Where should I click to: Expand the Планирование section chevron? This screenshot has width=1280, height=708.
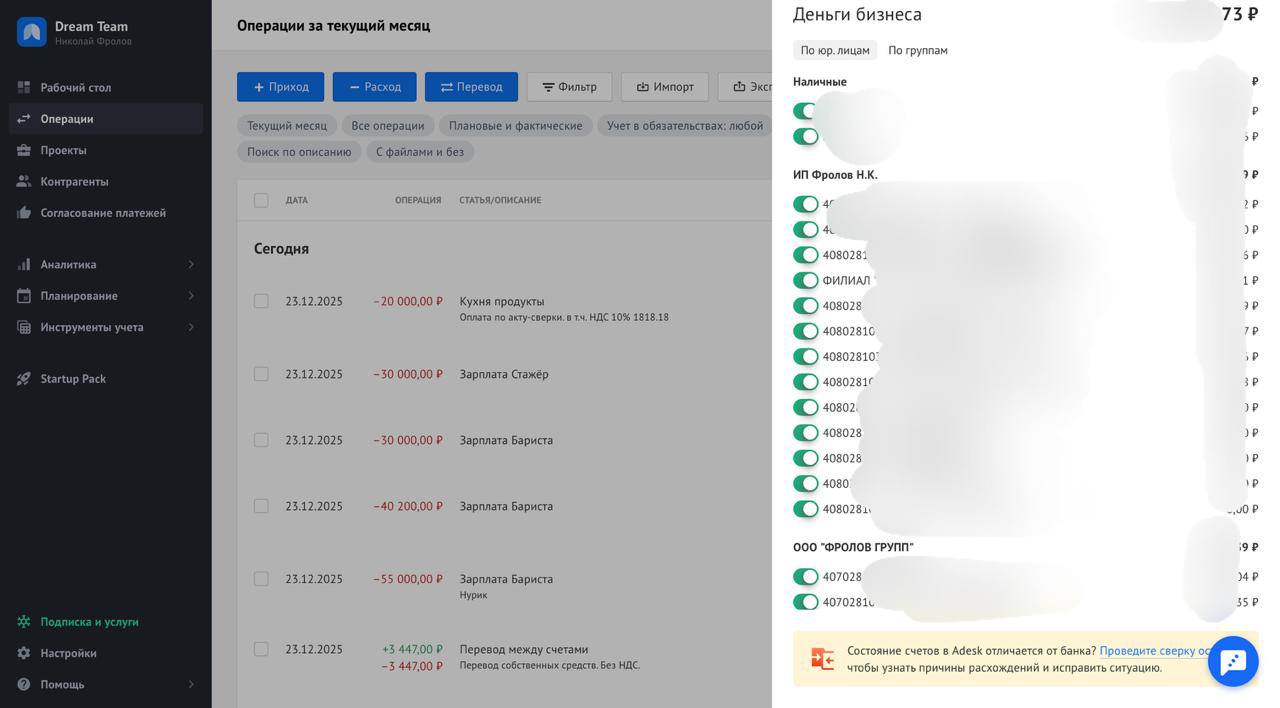tap(190, 296)
